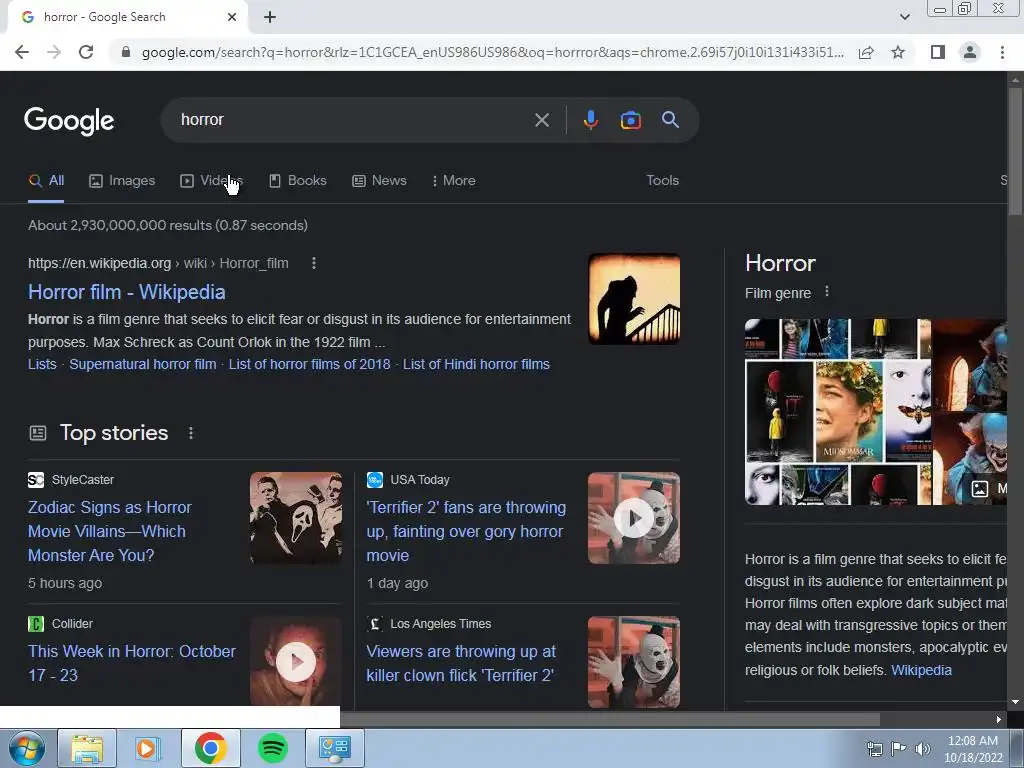Switch to the Images tab
1024x768 pixels.
click(x=122, y=180)
